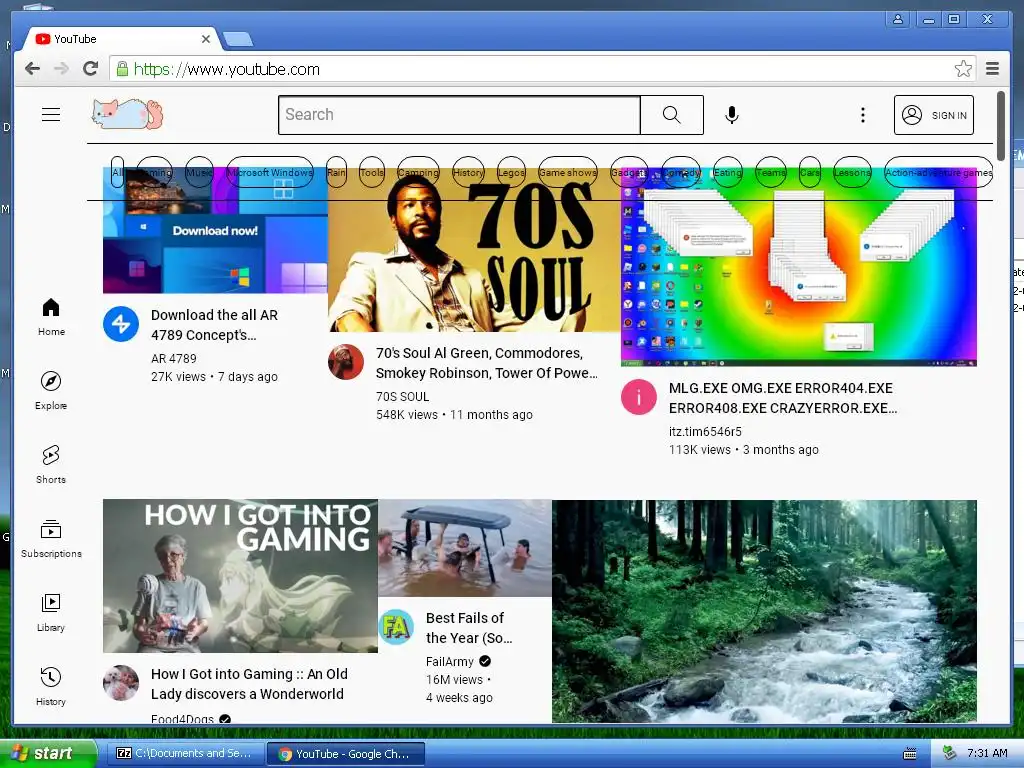The image size is (1024, 768).
Task: Open the FailArmy channel avatar
Action: (x=396, y=627)
